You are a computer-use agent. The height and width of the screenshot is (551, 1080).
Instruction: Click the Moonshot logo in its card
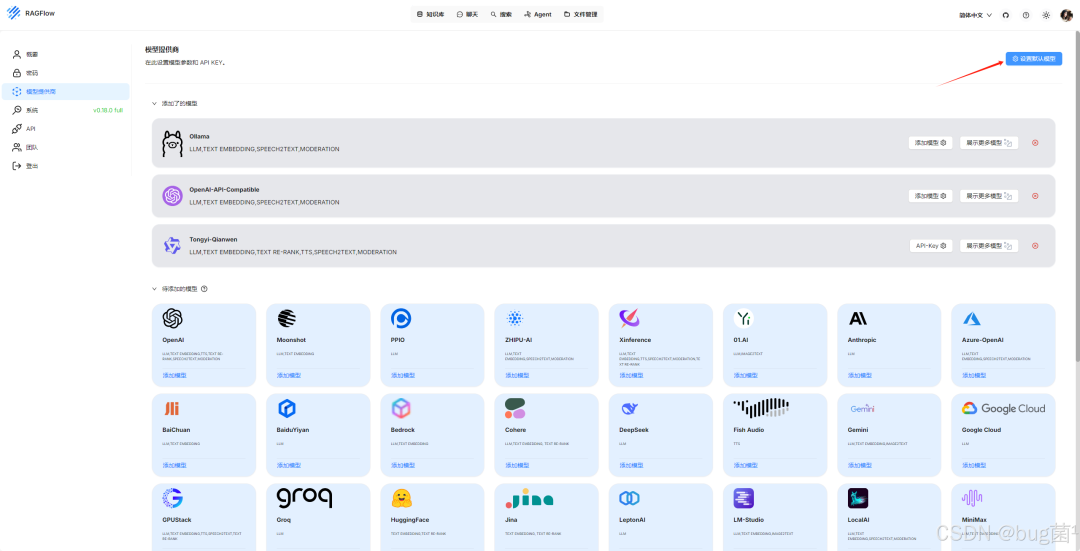pyautogui.click(x=287, y=318)
